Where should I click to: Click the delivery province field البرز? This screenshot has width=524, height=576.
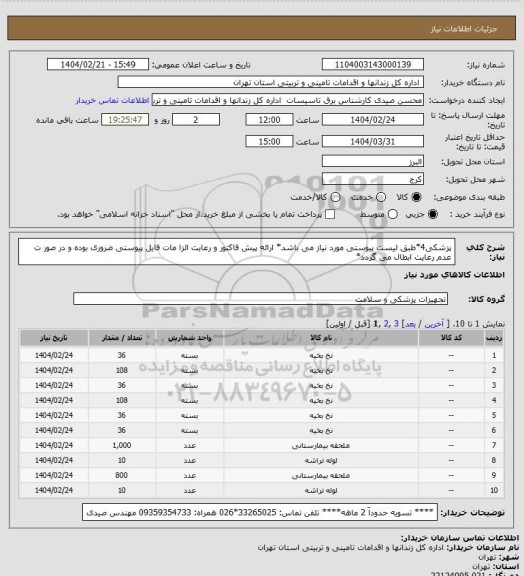(x=373, y=161)
